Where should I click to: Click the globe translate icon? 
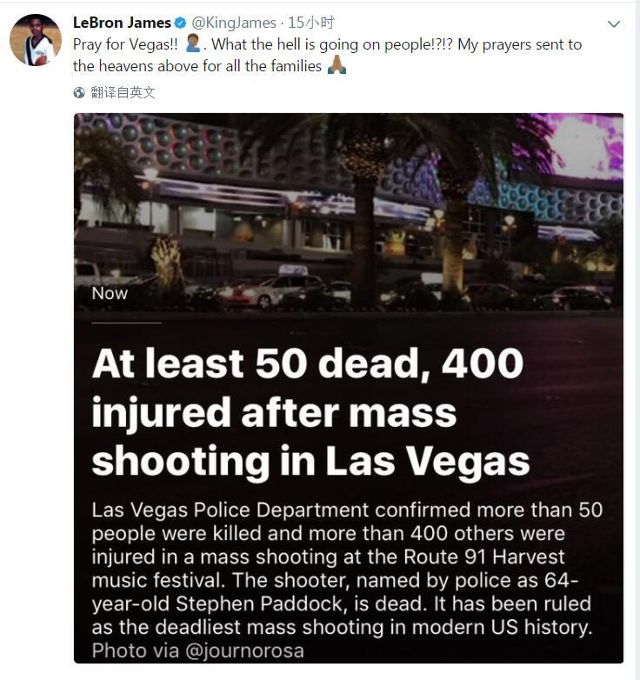click(79, 92)
